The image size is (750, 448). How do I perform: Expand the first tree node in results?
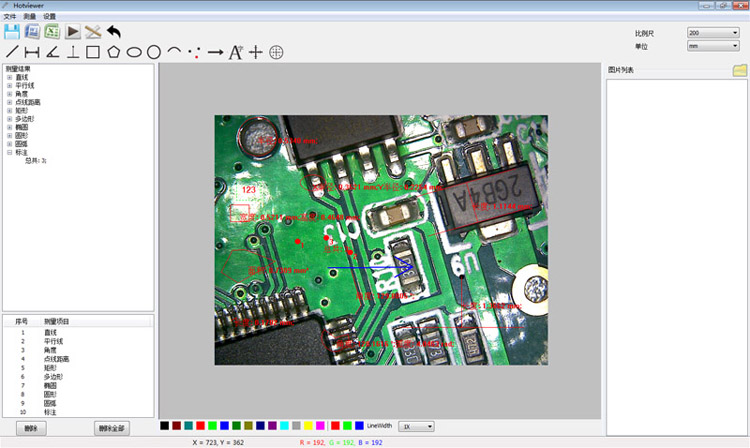tap(10, 77)
